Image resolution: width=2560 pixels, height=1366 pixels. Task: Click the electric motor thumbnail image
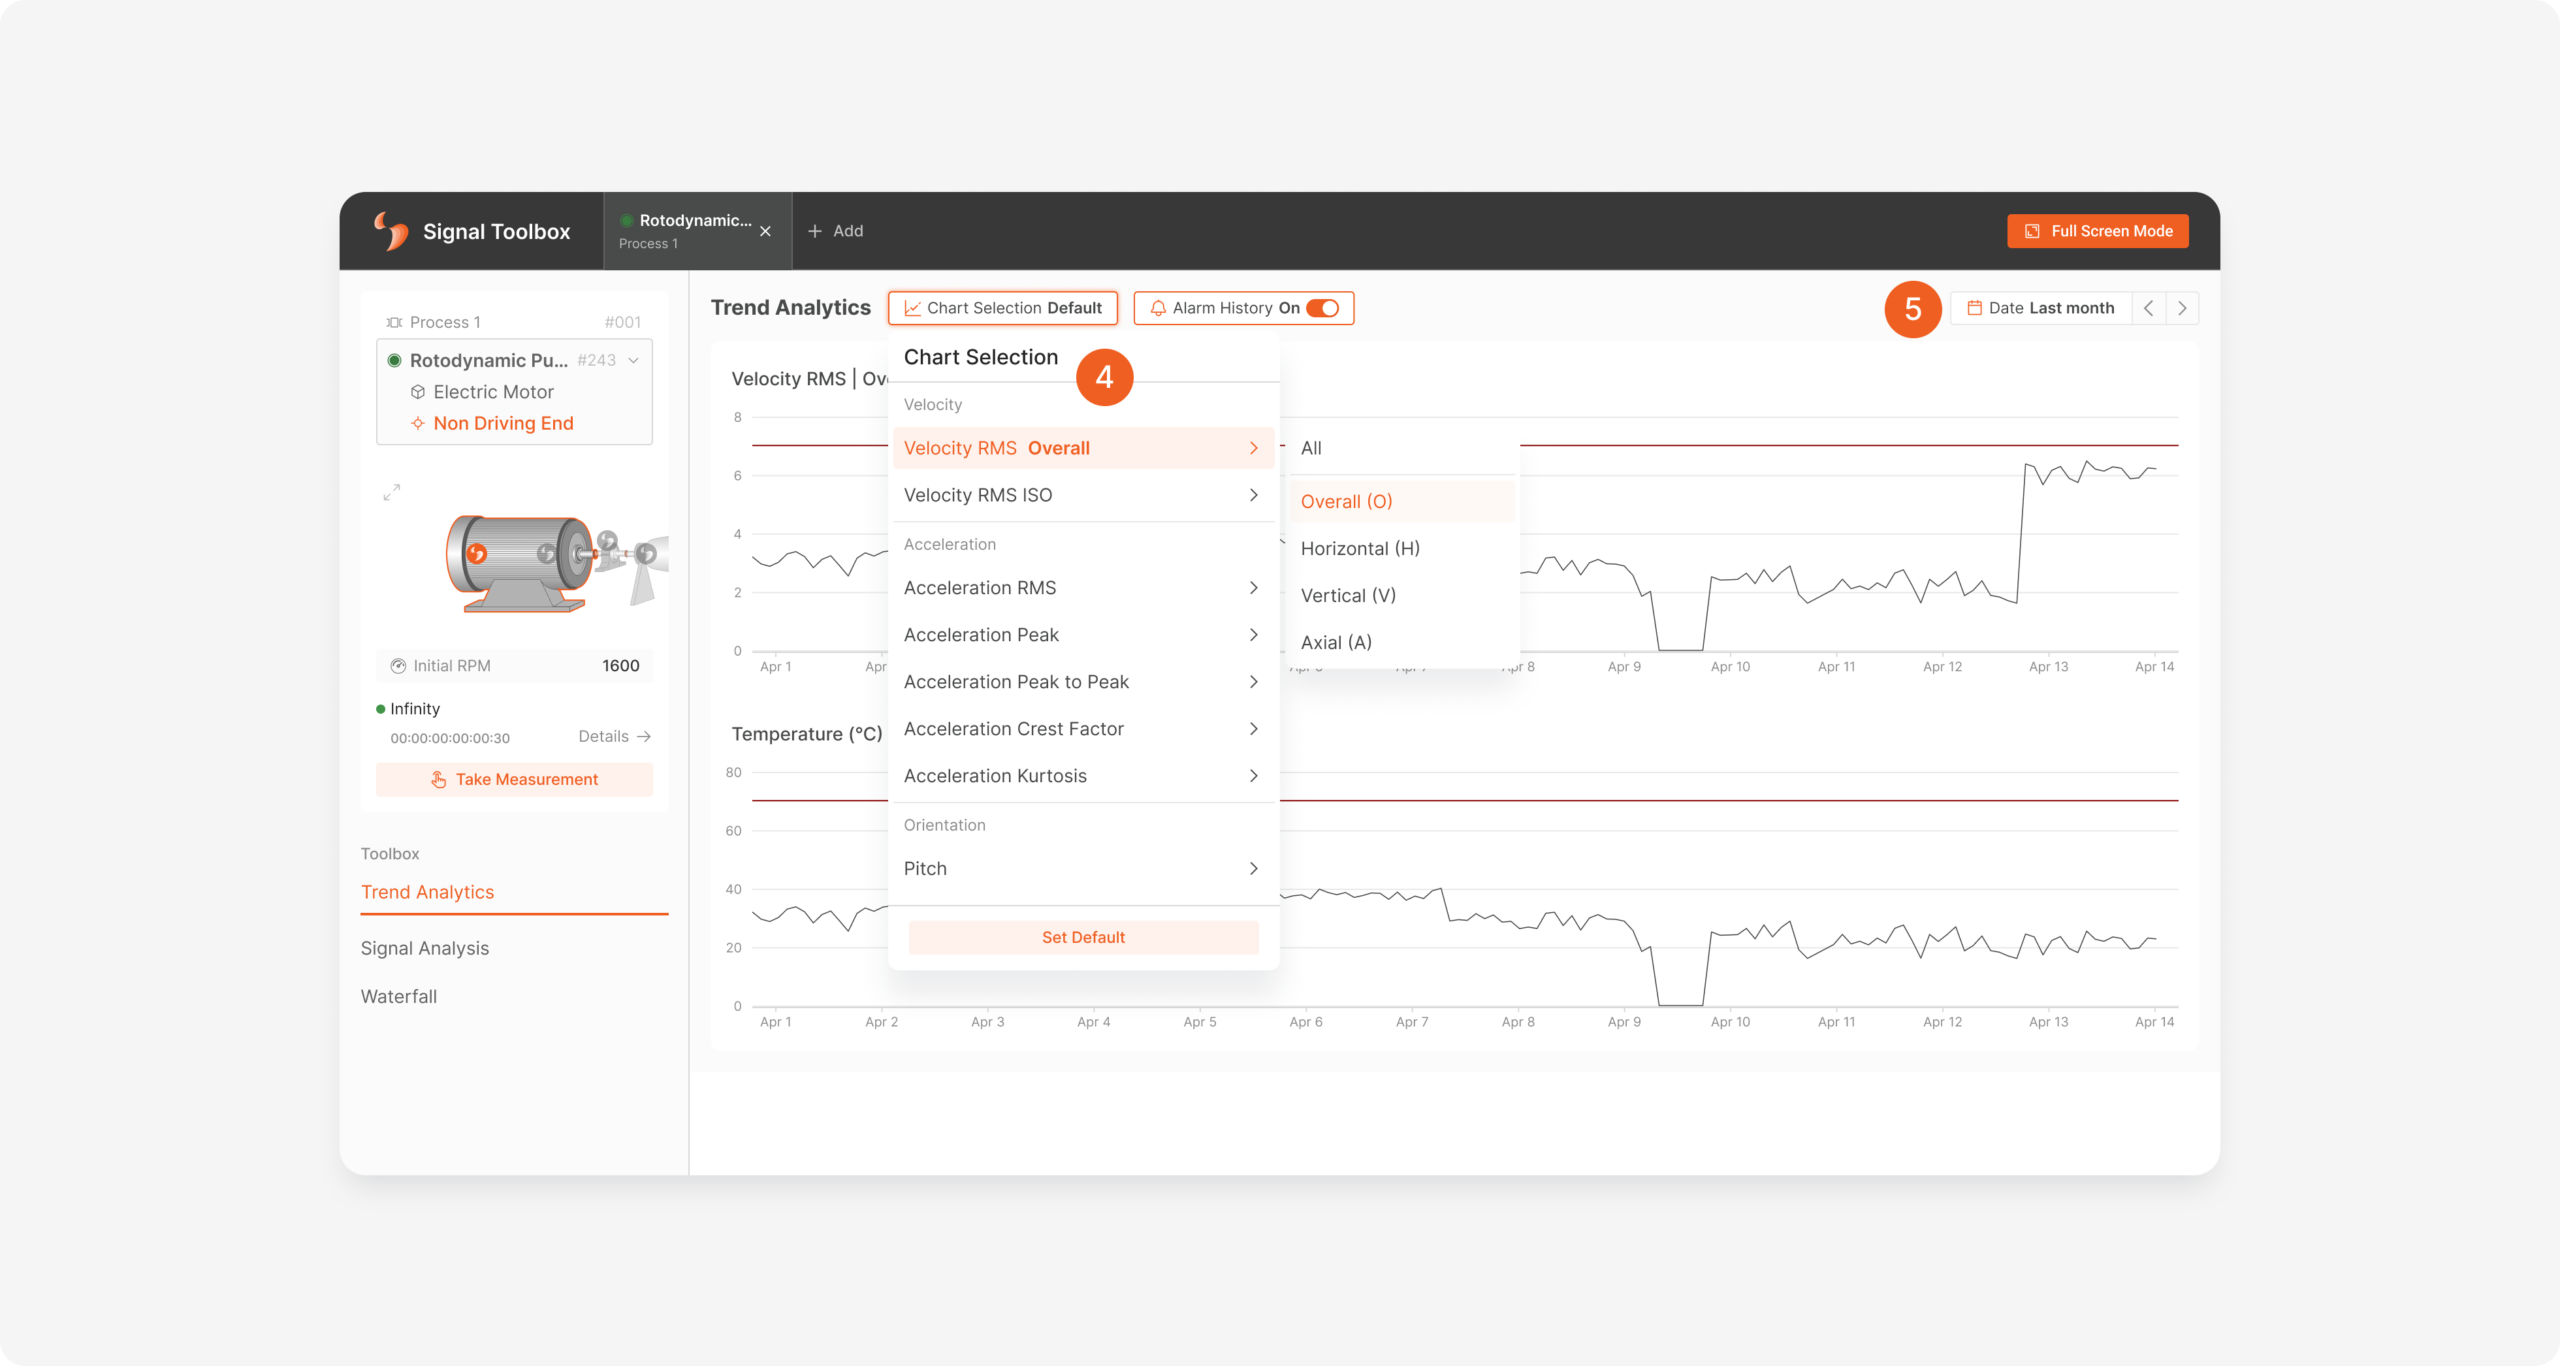pos(556,563)
